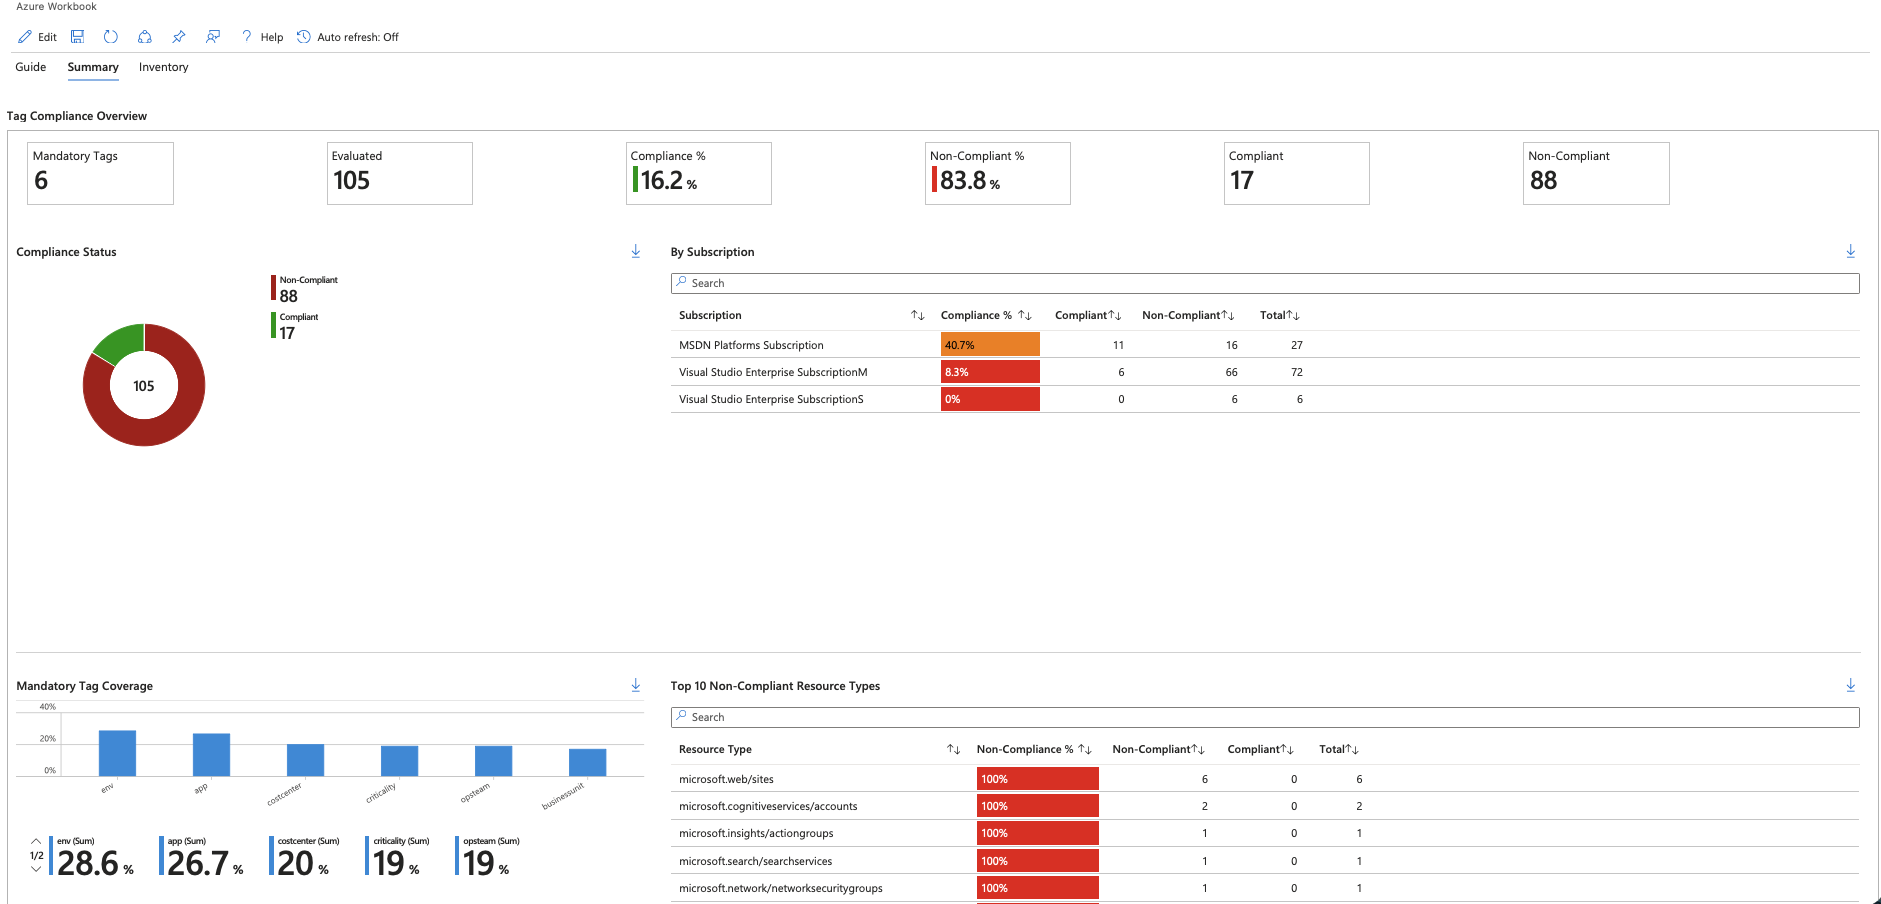Click the env (Sum) 28.6% tile
Screen dimensions: 1881x904
pos(93,858)
